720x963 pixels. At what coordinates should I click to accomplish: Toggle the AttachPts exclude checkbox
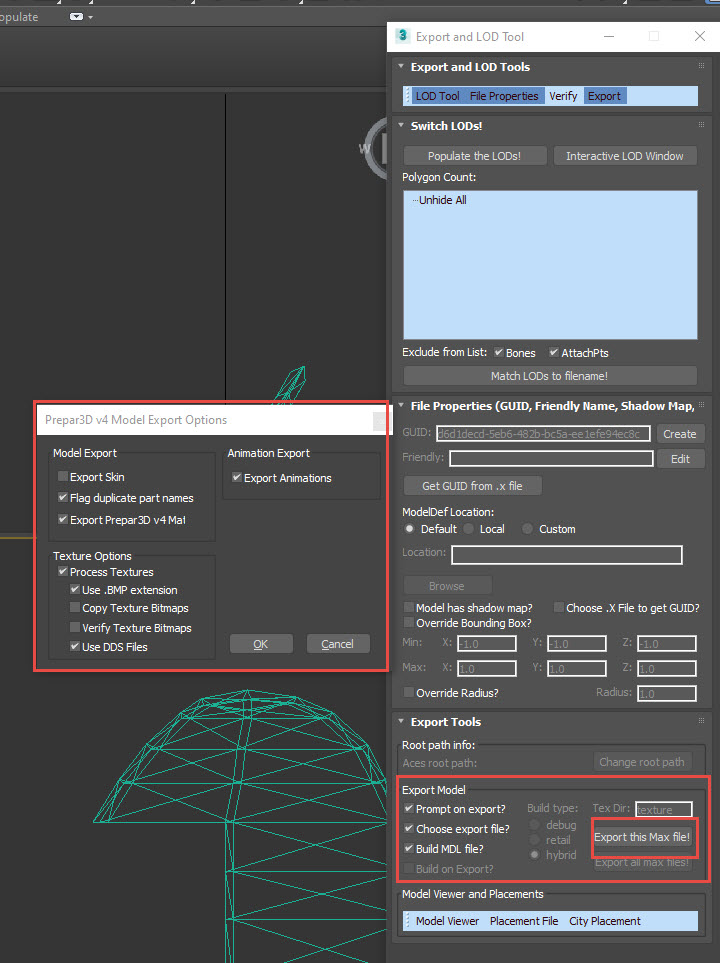point(554,353)
